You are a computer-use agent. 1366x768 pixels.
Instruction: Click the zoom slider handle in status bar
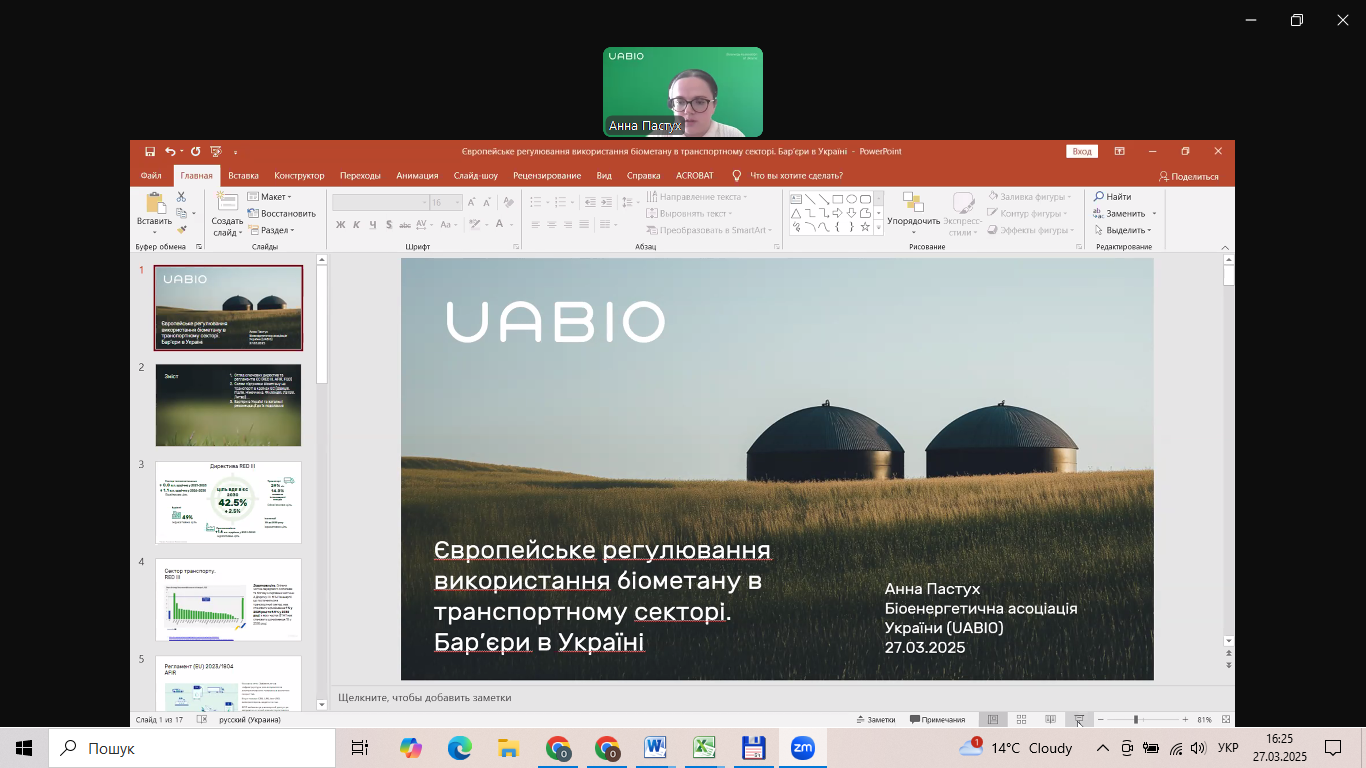click(1135, 719)
